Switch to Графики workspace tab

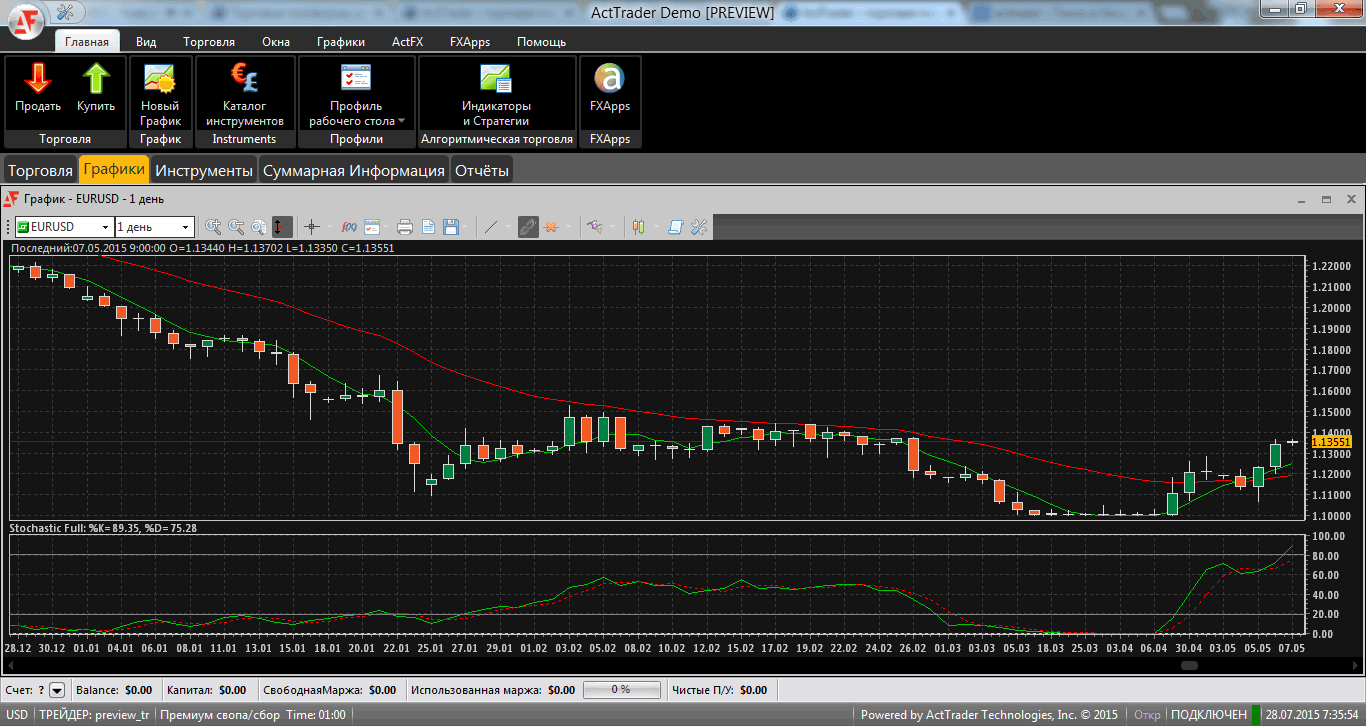pyautogui.click(x=114, y=169)
